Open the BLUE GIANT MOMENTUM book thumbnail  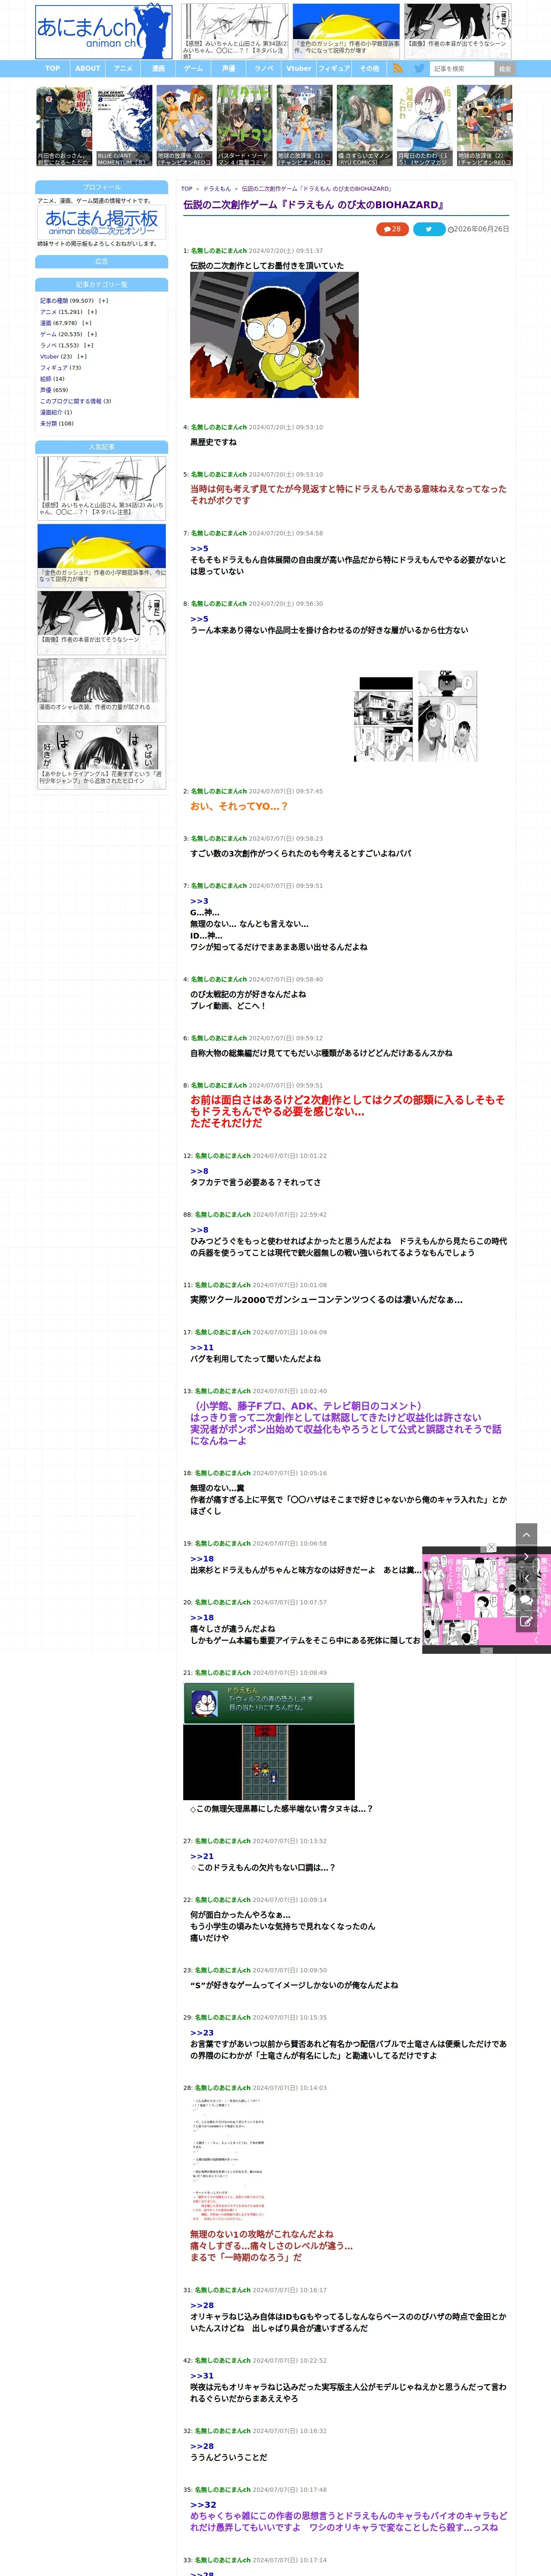124,125
